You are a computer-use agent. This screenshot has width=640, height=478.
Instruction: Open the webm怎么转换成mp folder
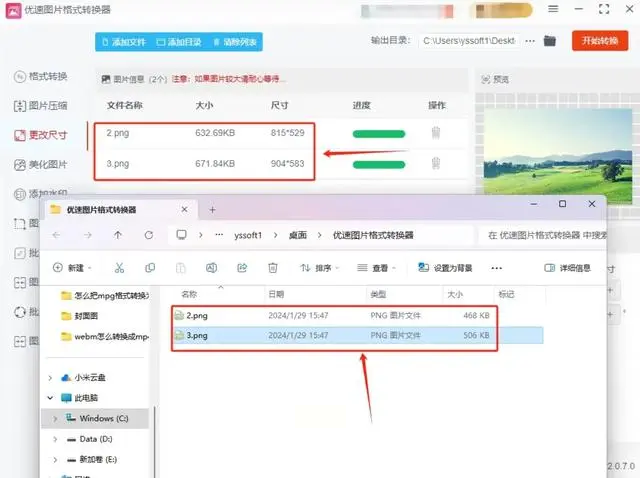[x=105, y=336]
